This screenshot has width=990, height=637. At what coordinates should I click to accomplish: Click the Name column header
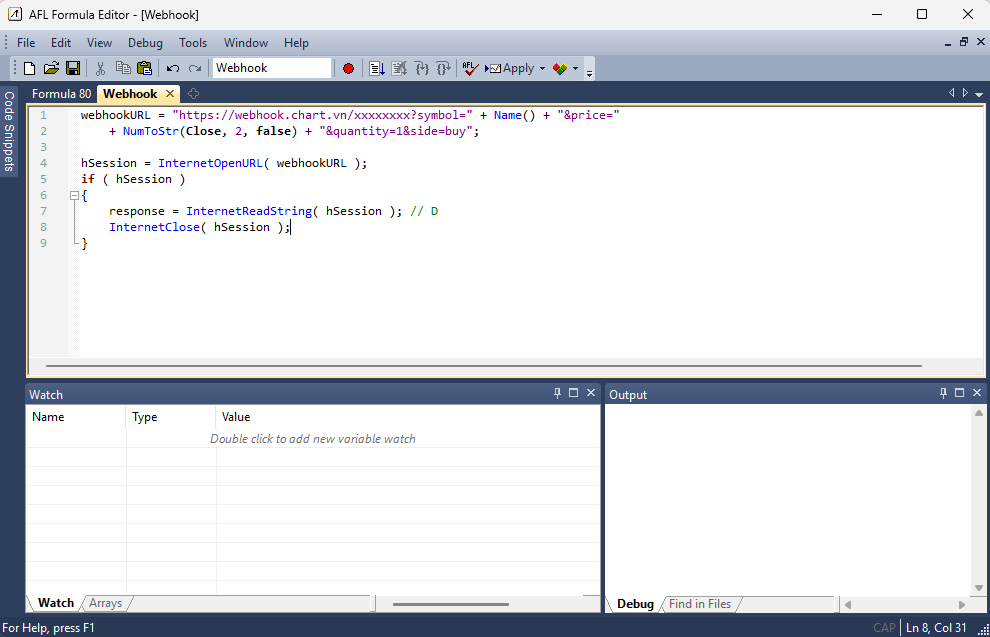point(76,417)
